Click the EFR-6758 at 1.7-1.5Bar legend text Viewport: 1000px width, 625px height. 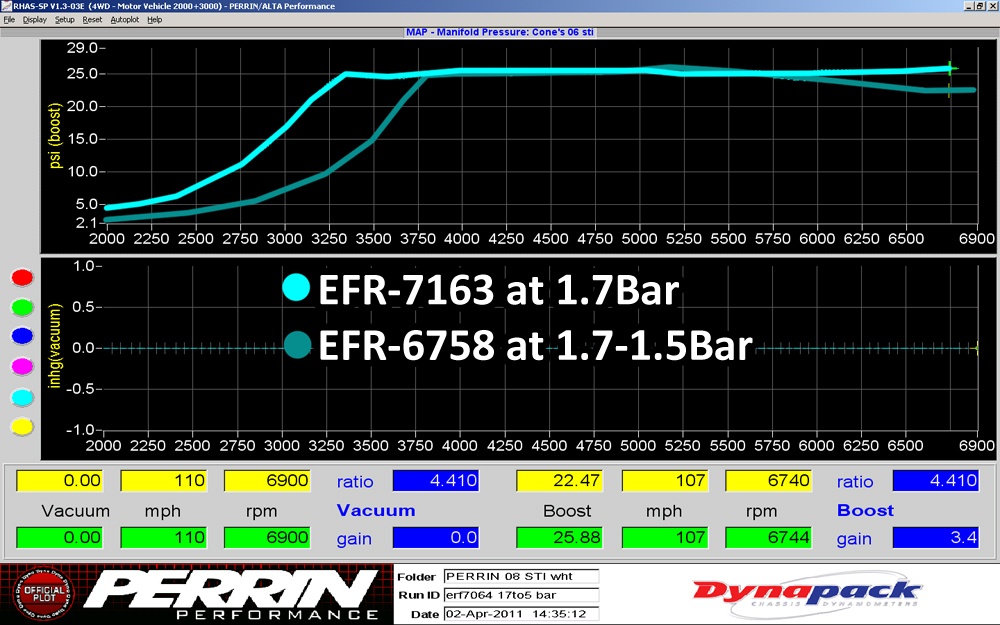click(x=536, y=345)
